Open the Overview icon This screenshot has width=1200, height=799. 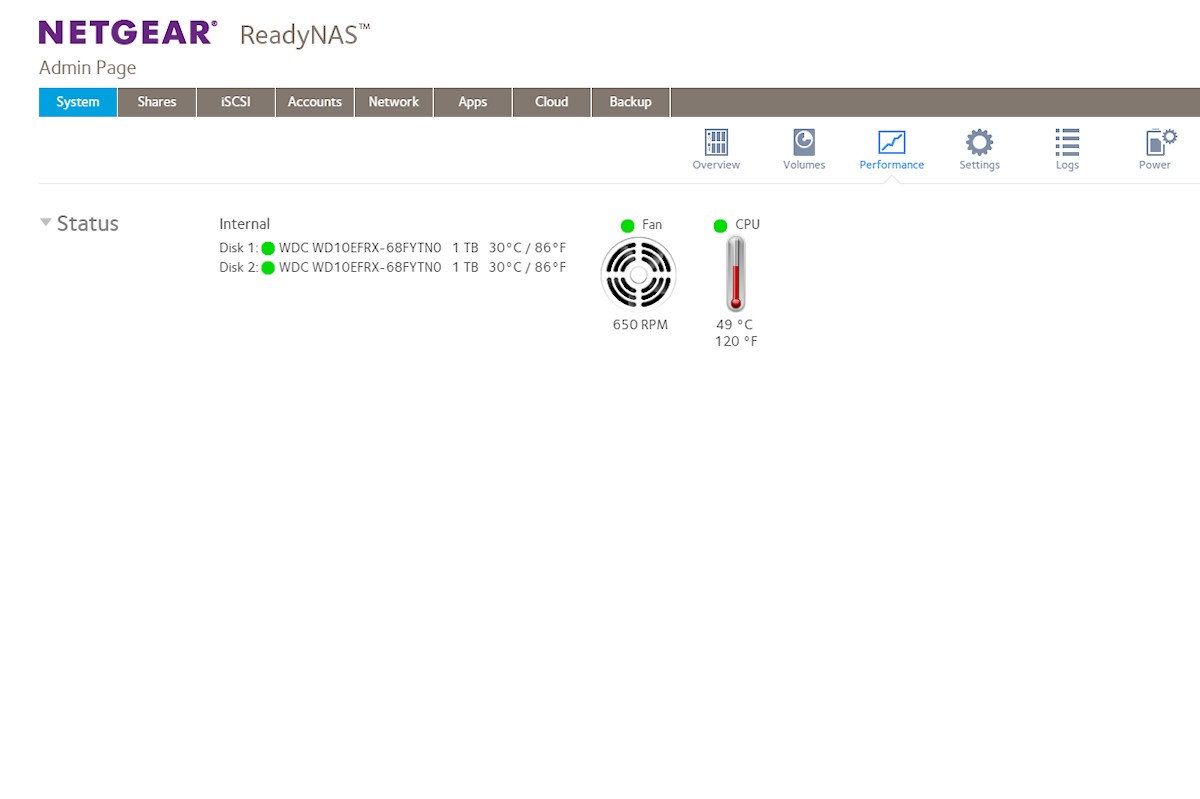tap(716, 142)
